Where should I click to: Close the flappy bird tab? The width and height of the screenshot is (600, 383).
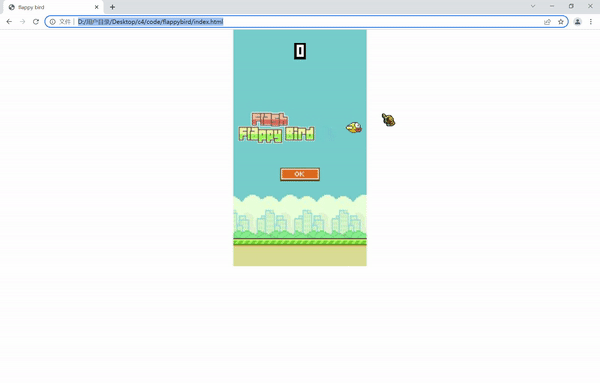pyautogui.click(x=96, y=7)
